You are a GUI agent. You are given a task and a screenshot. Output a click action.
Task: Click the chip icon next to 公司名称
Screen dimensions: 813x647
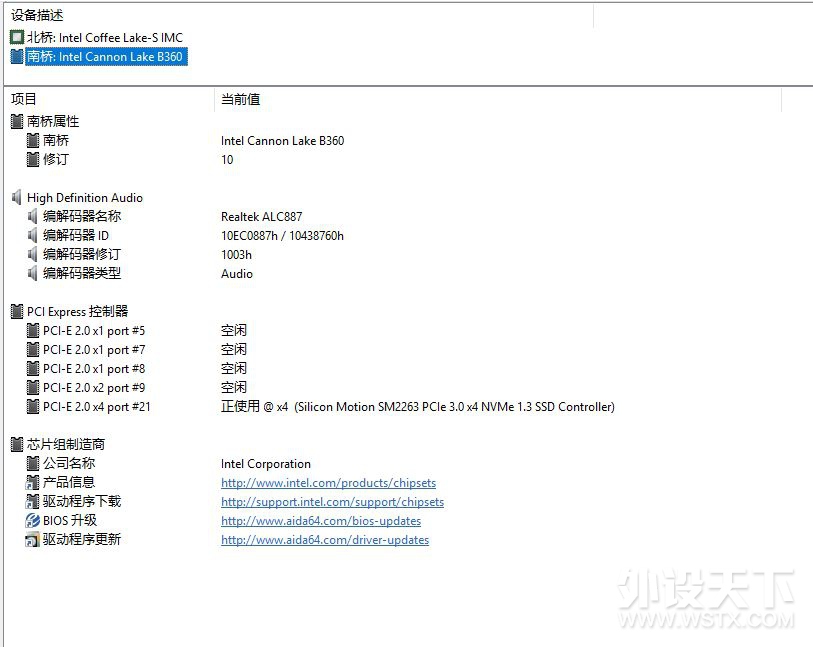pos(33,463)
